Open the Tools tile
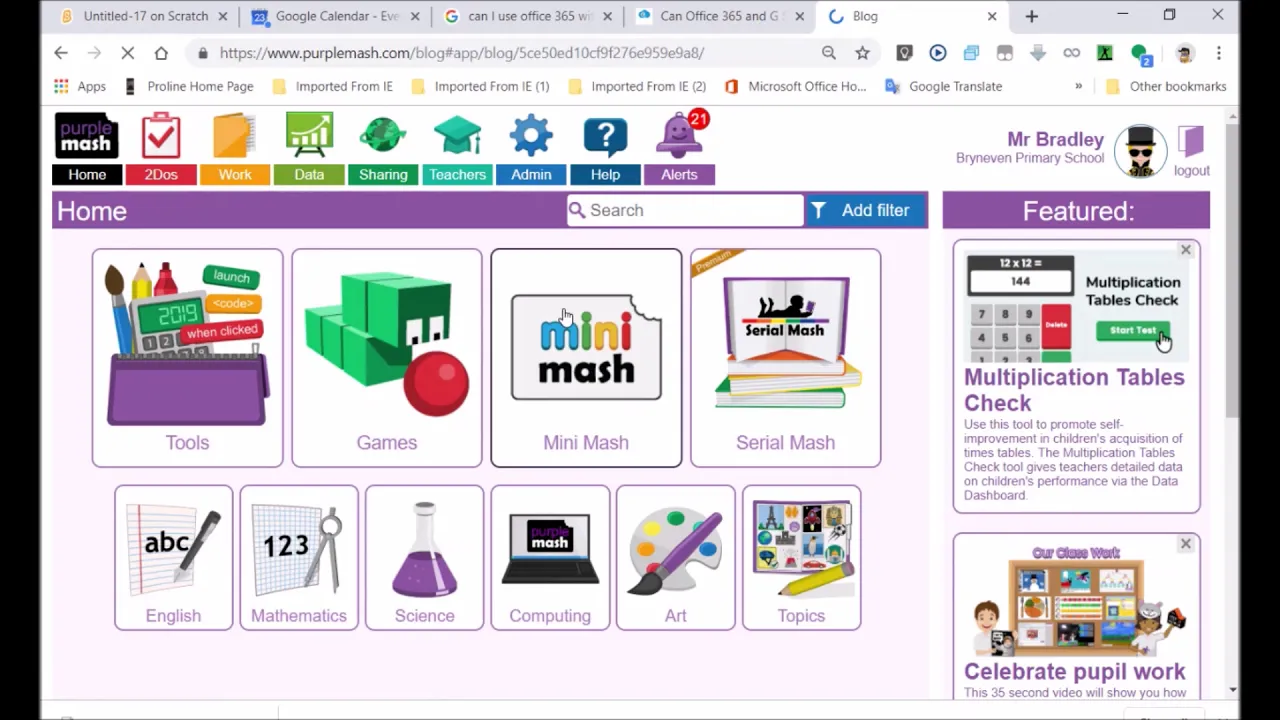This screenshot has width=1280, height=720. 187,358
